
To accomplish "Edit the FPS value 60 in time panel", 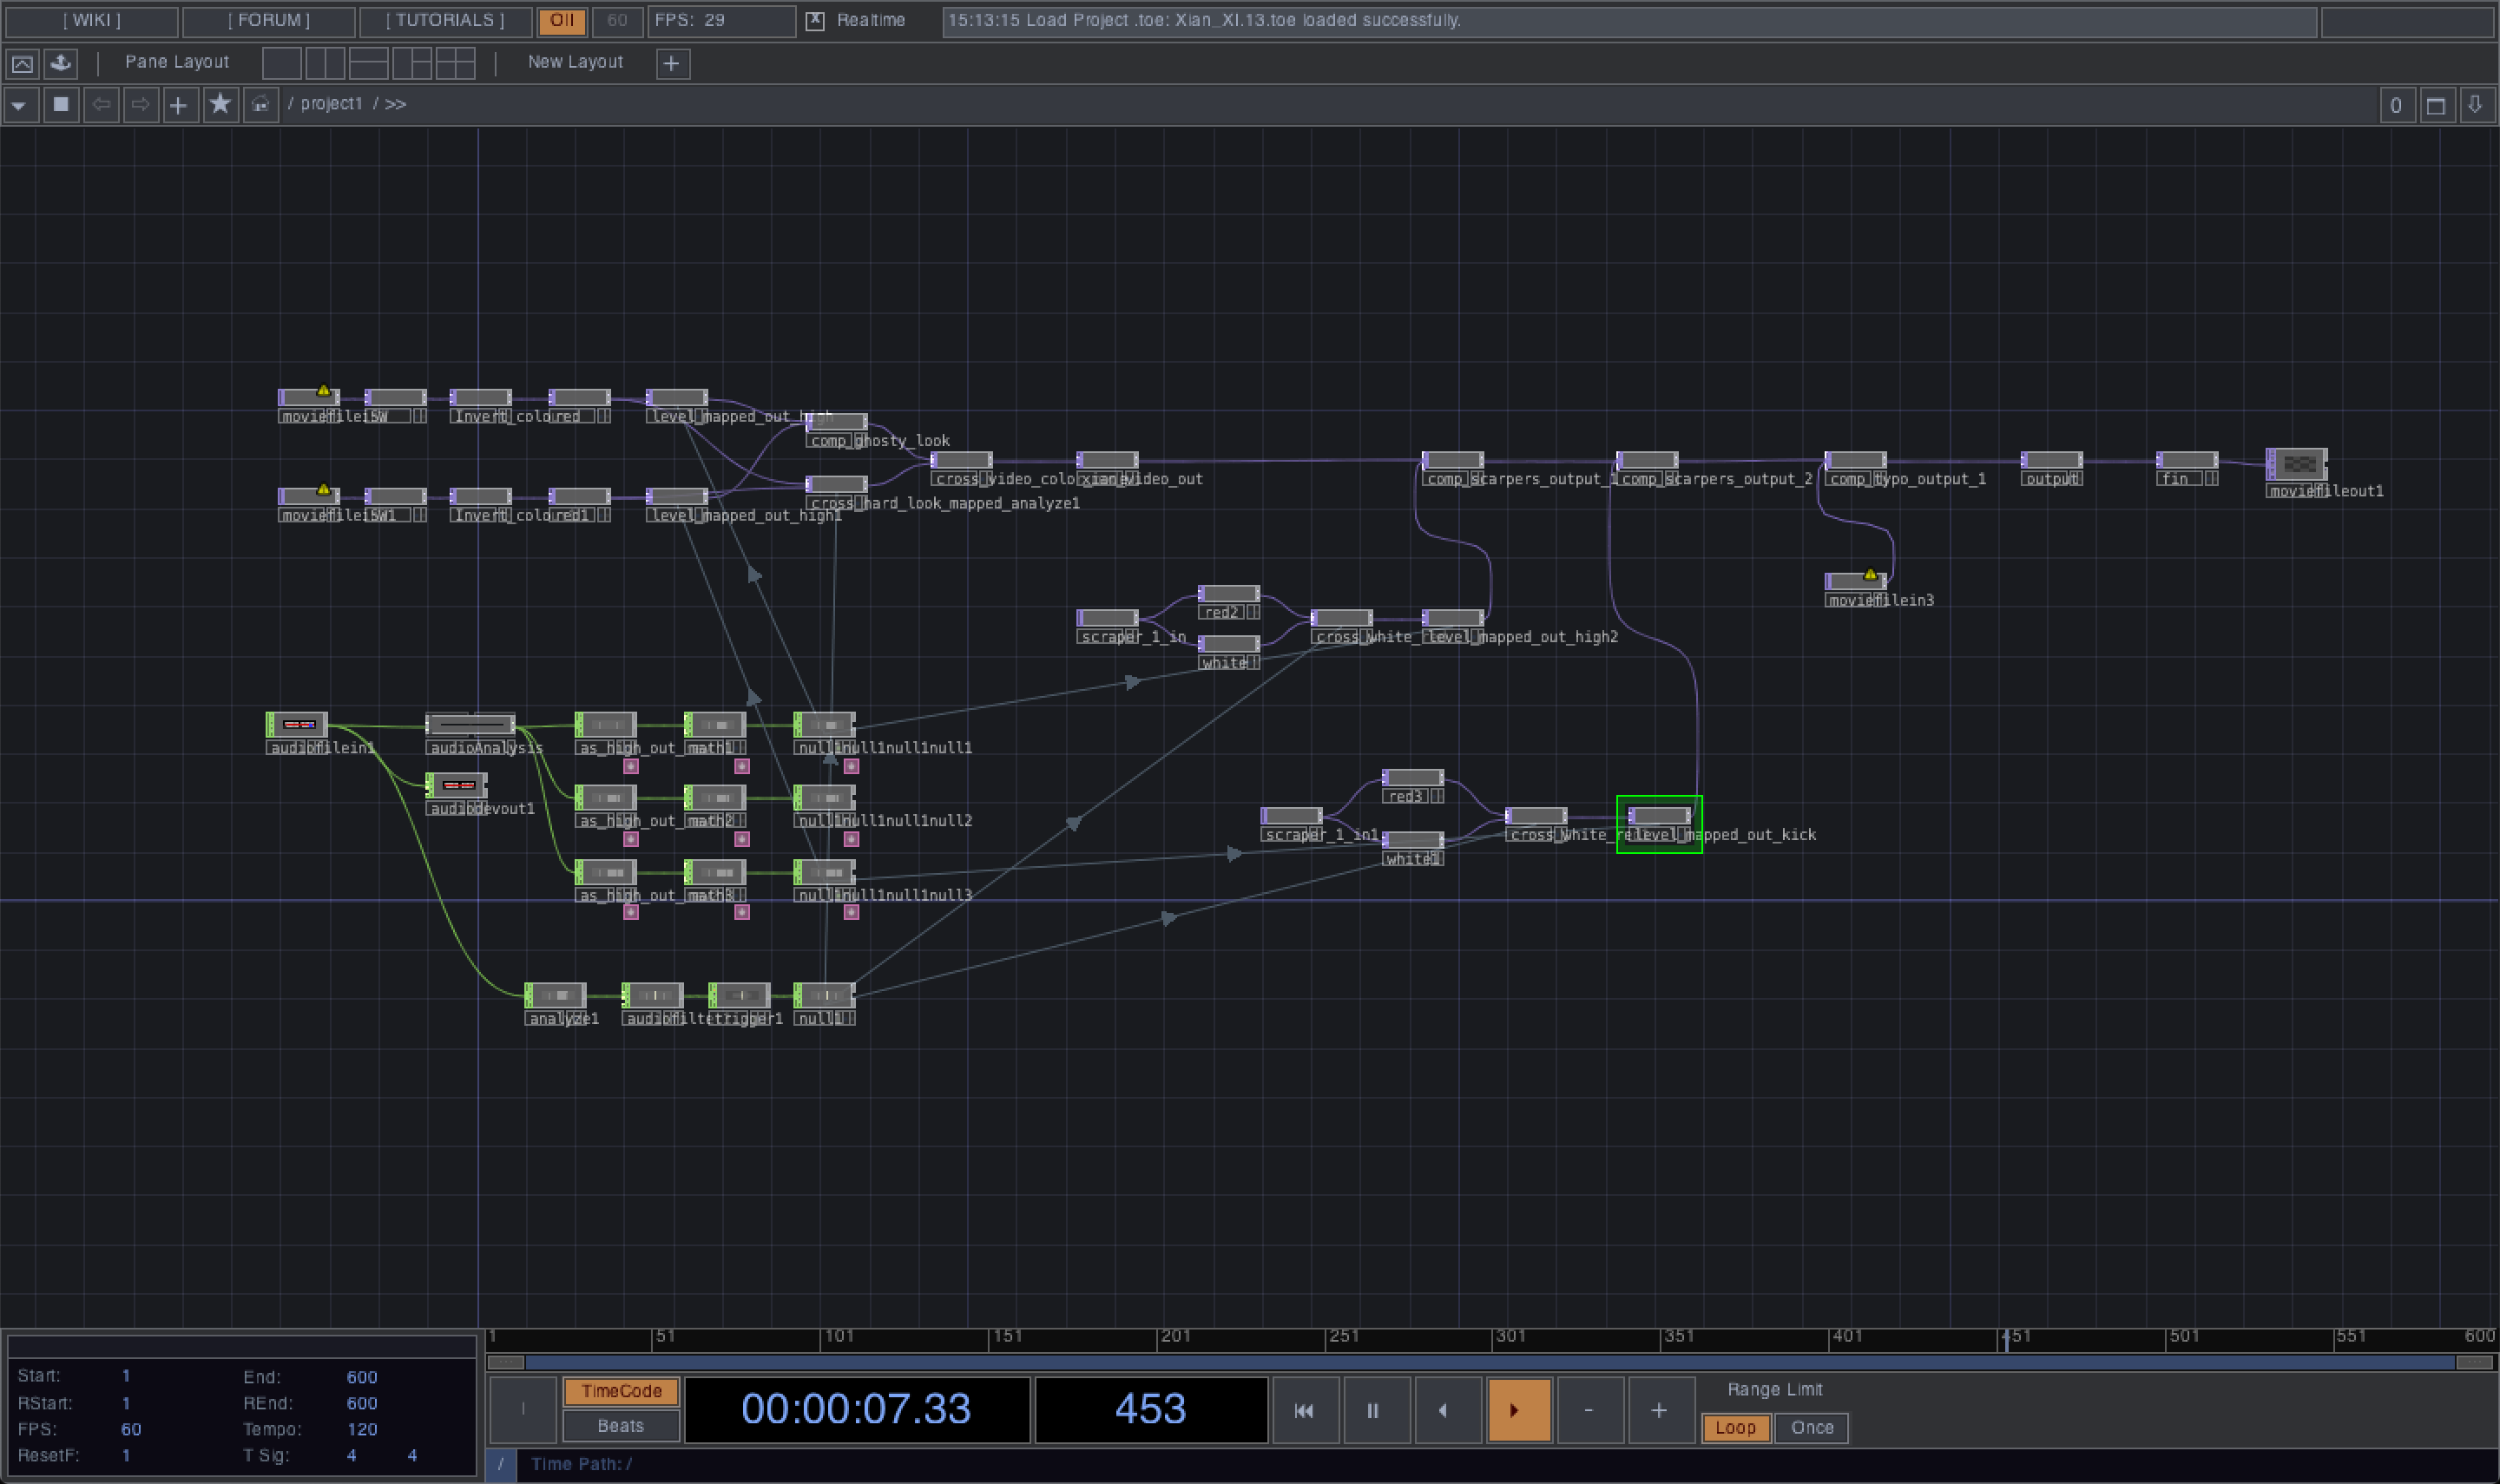I will coord(131,1430).
